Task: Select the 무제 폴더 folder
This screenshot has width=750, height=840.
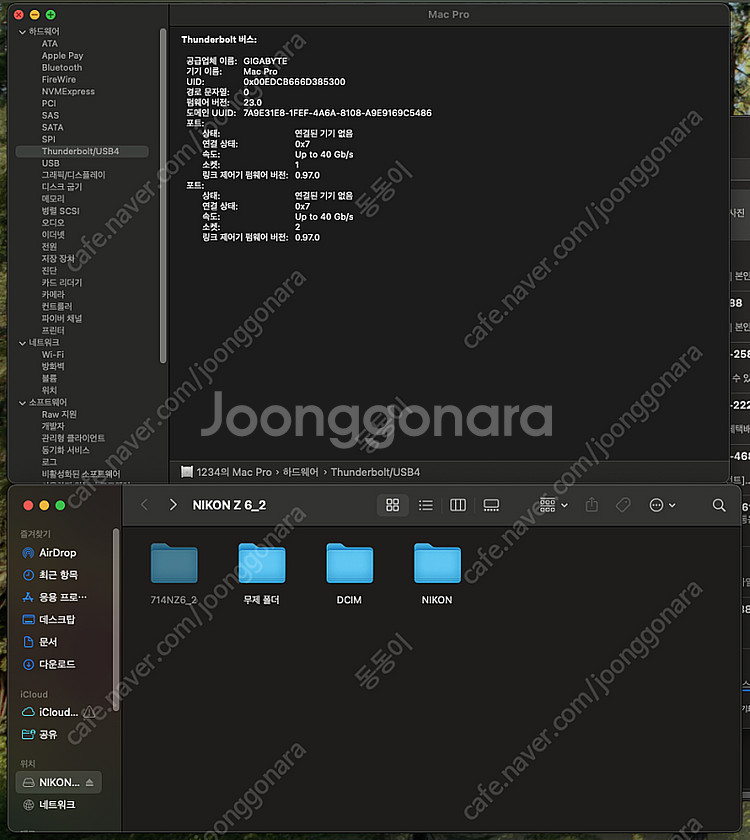Action: [261, 573]
